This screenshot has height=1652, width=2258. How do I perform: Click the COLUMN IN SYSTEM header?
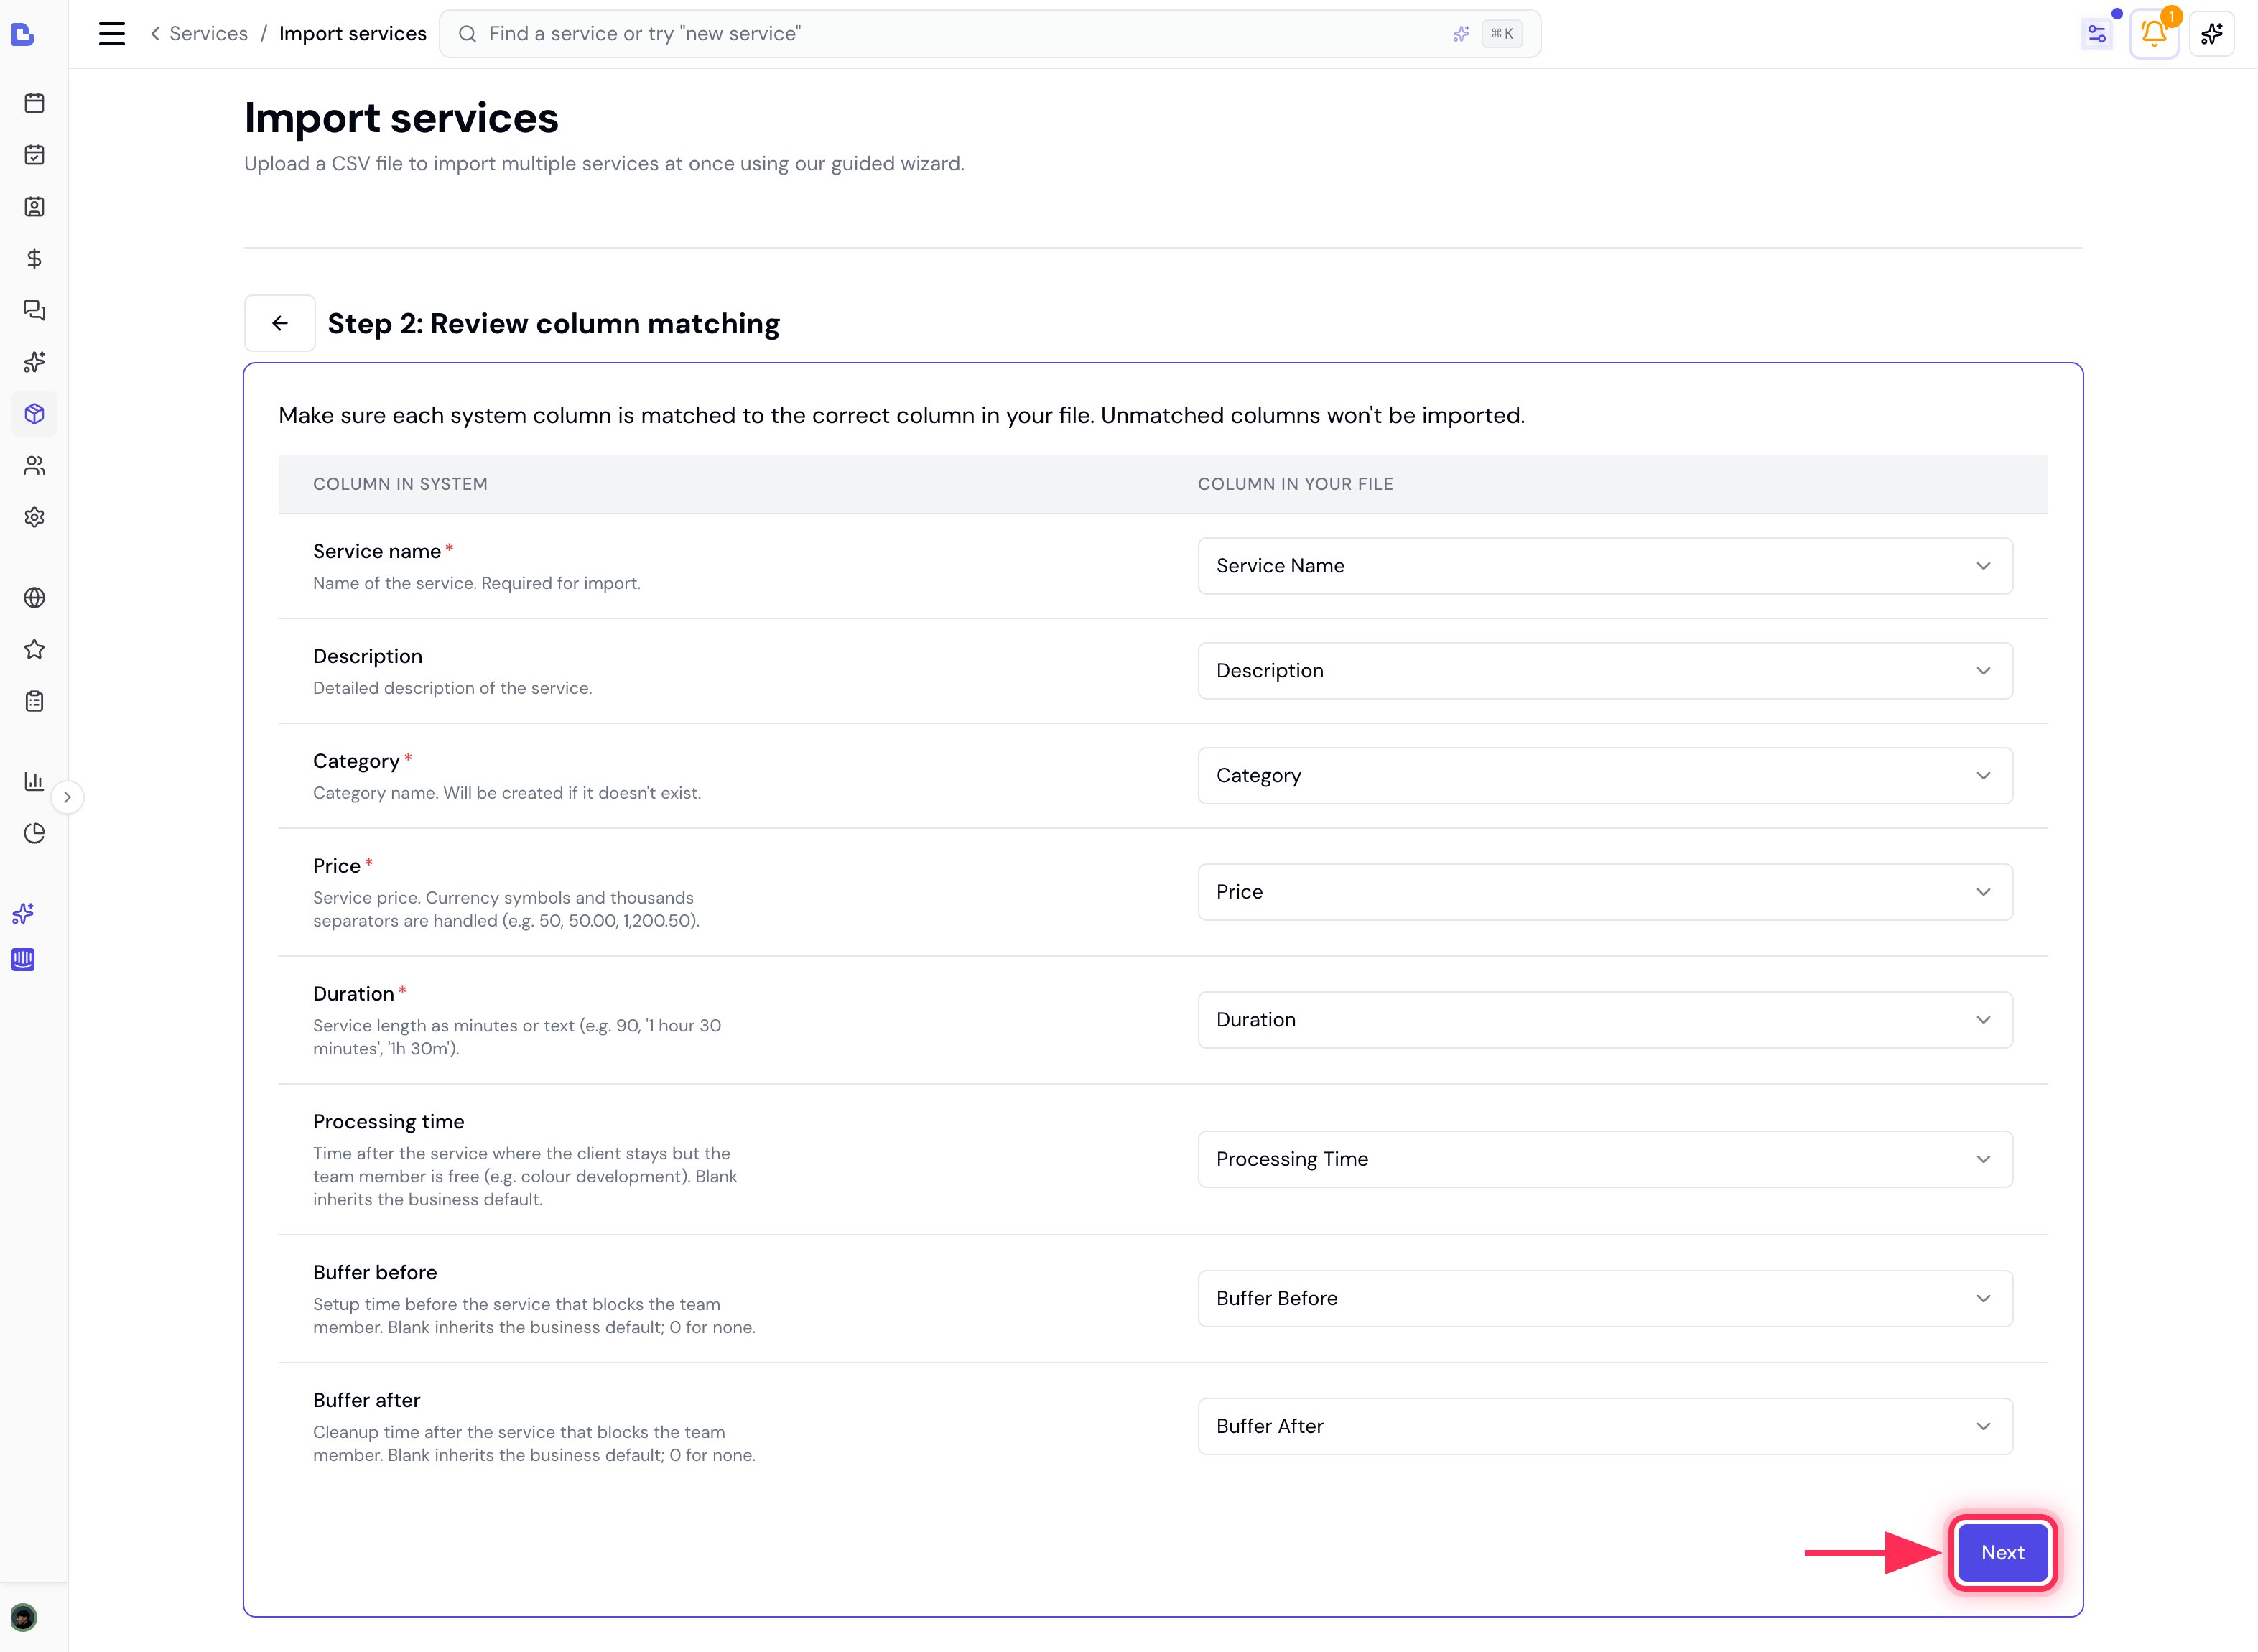click(x=400, y=484)
